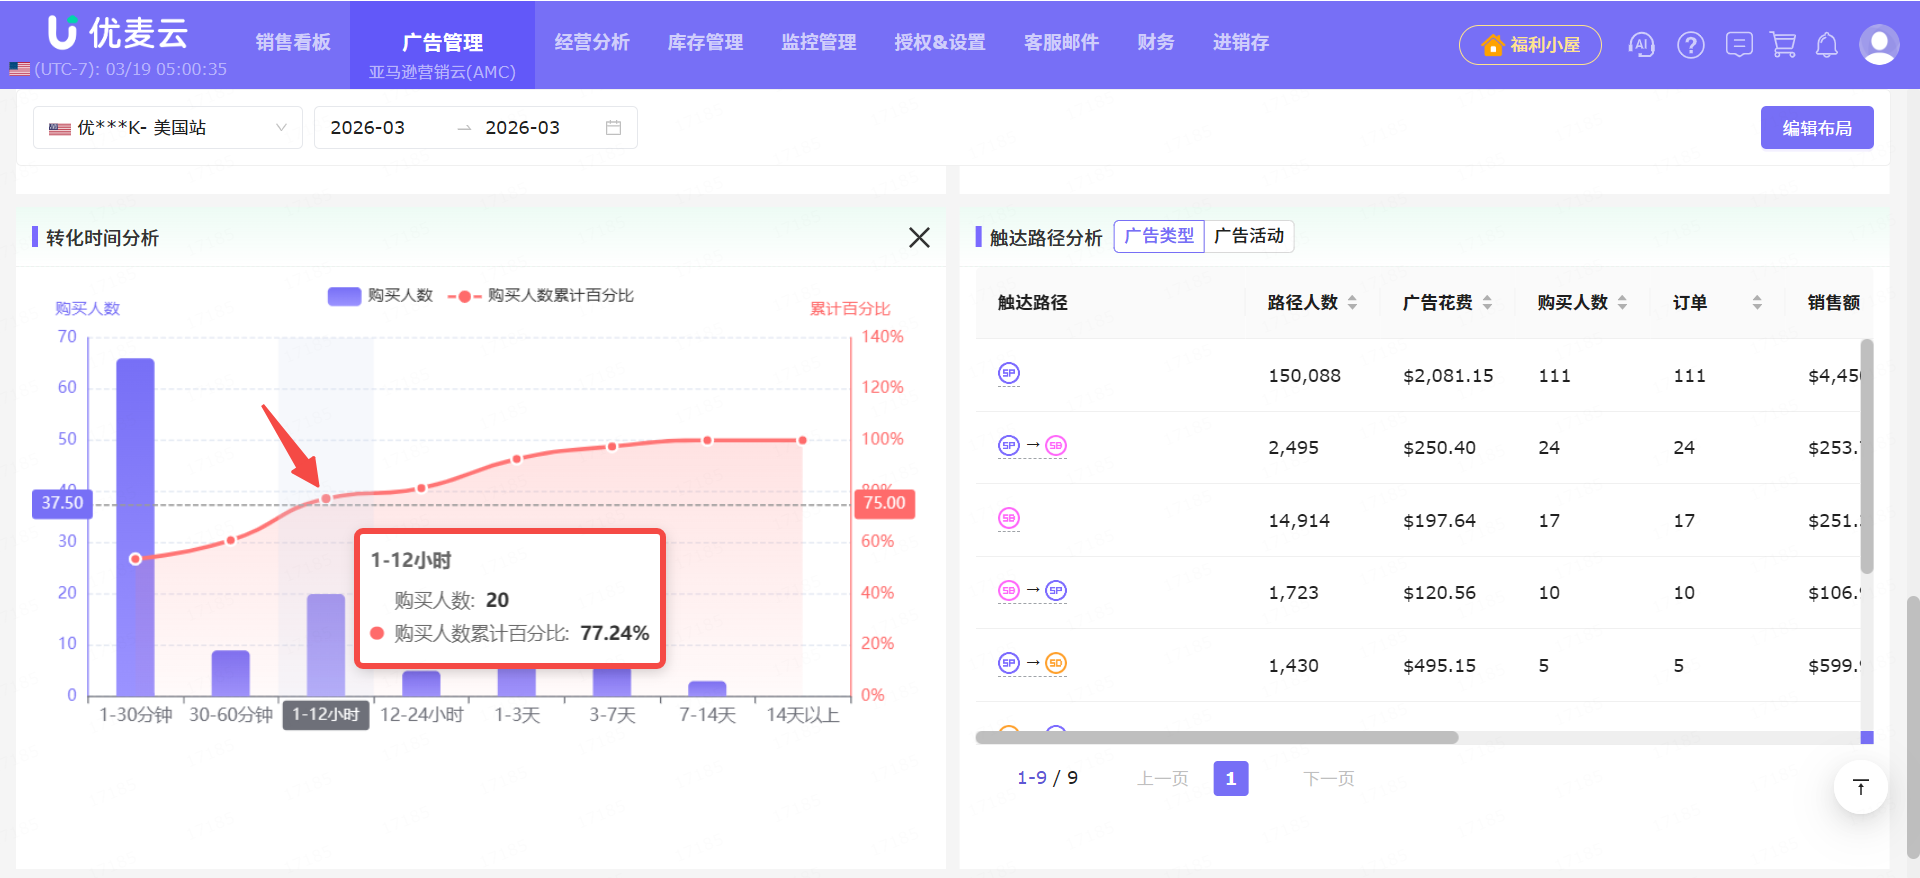Click the end date 2026-03 field
The width and height of the screenshot is (1920, 878).
pyautogui.click(x=522, y=128)
